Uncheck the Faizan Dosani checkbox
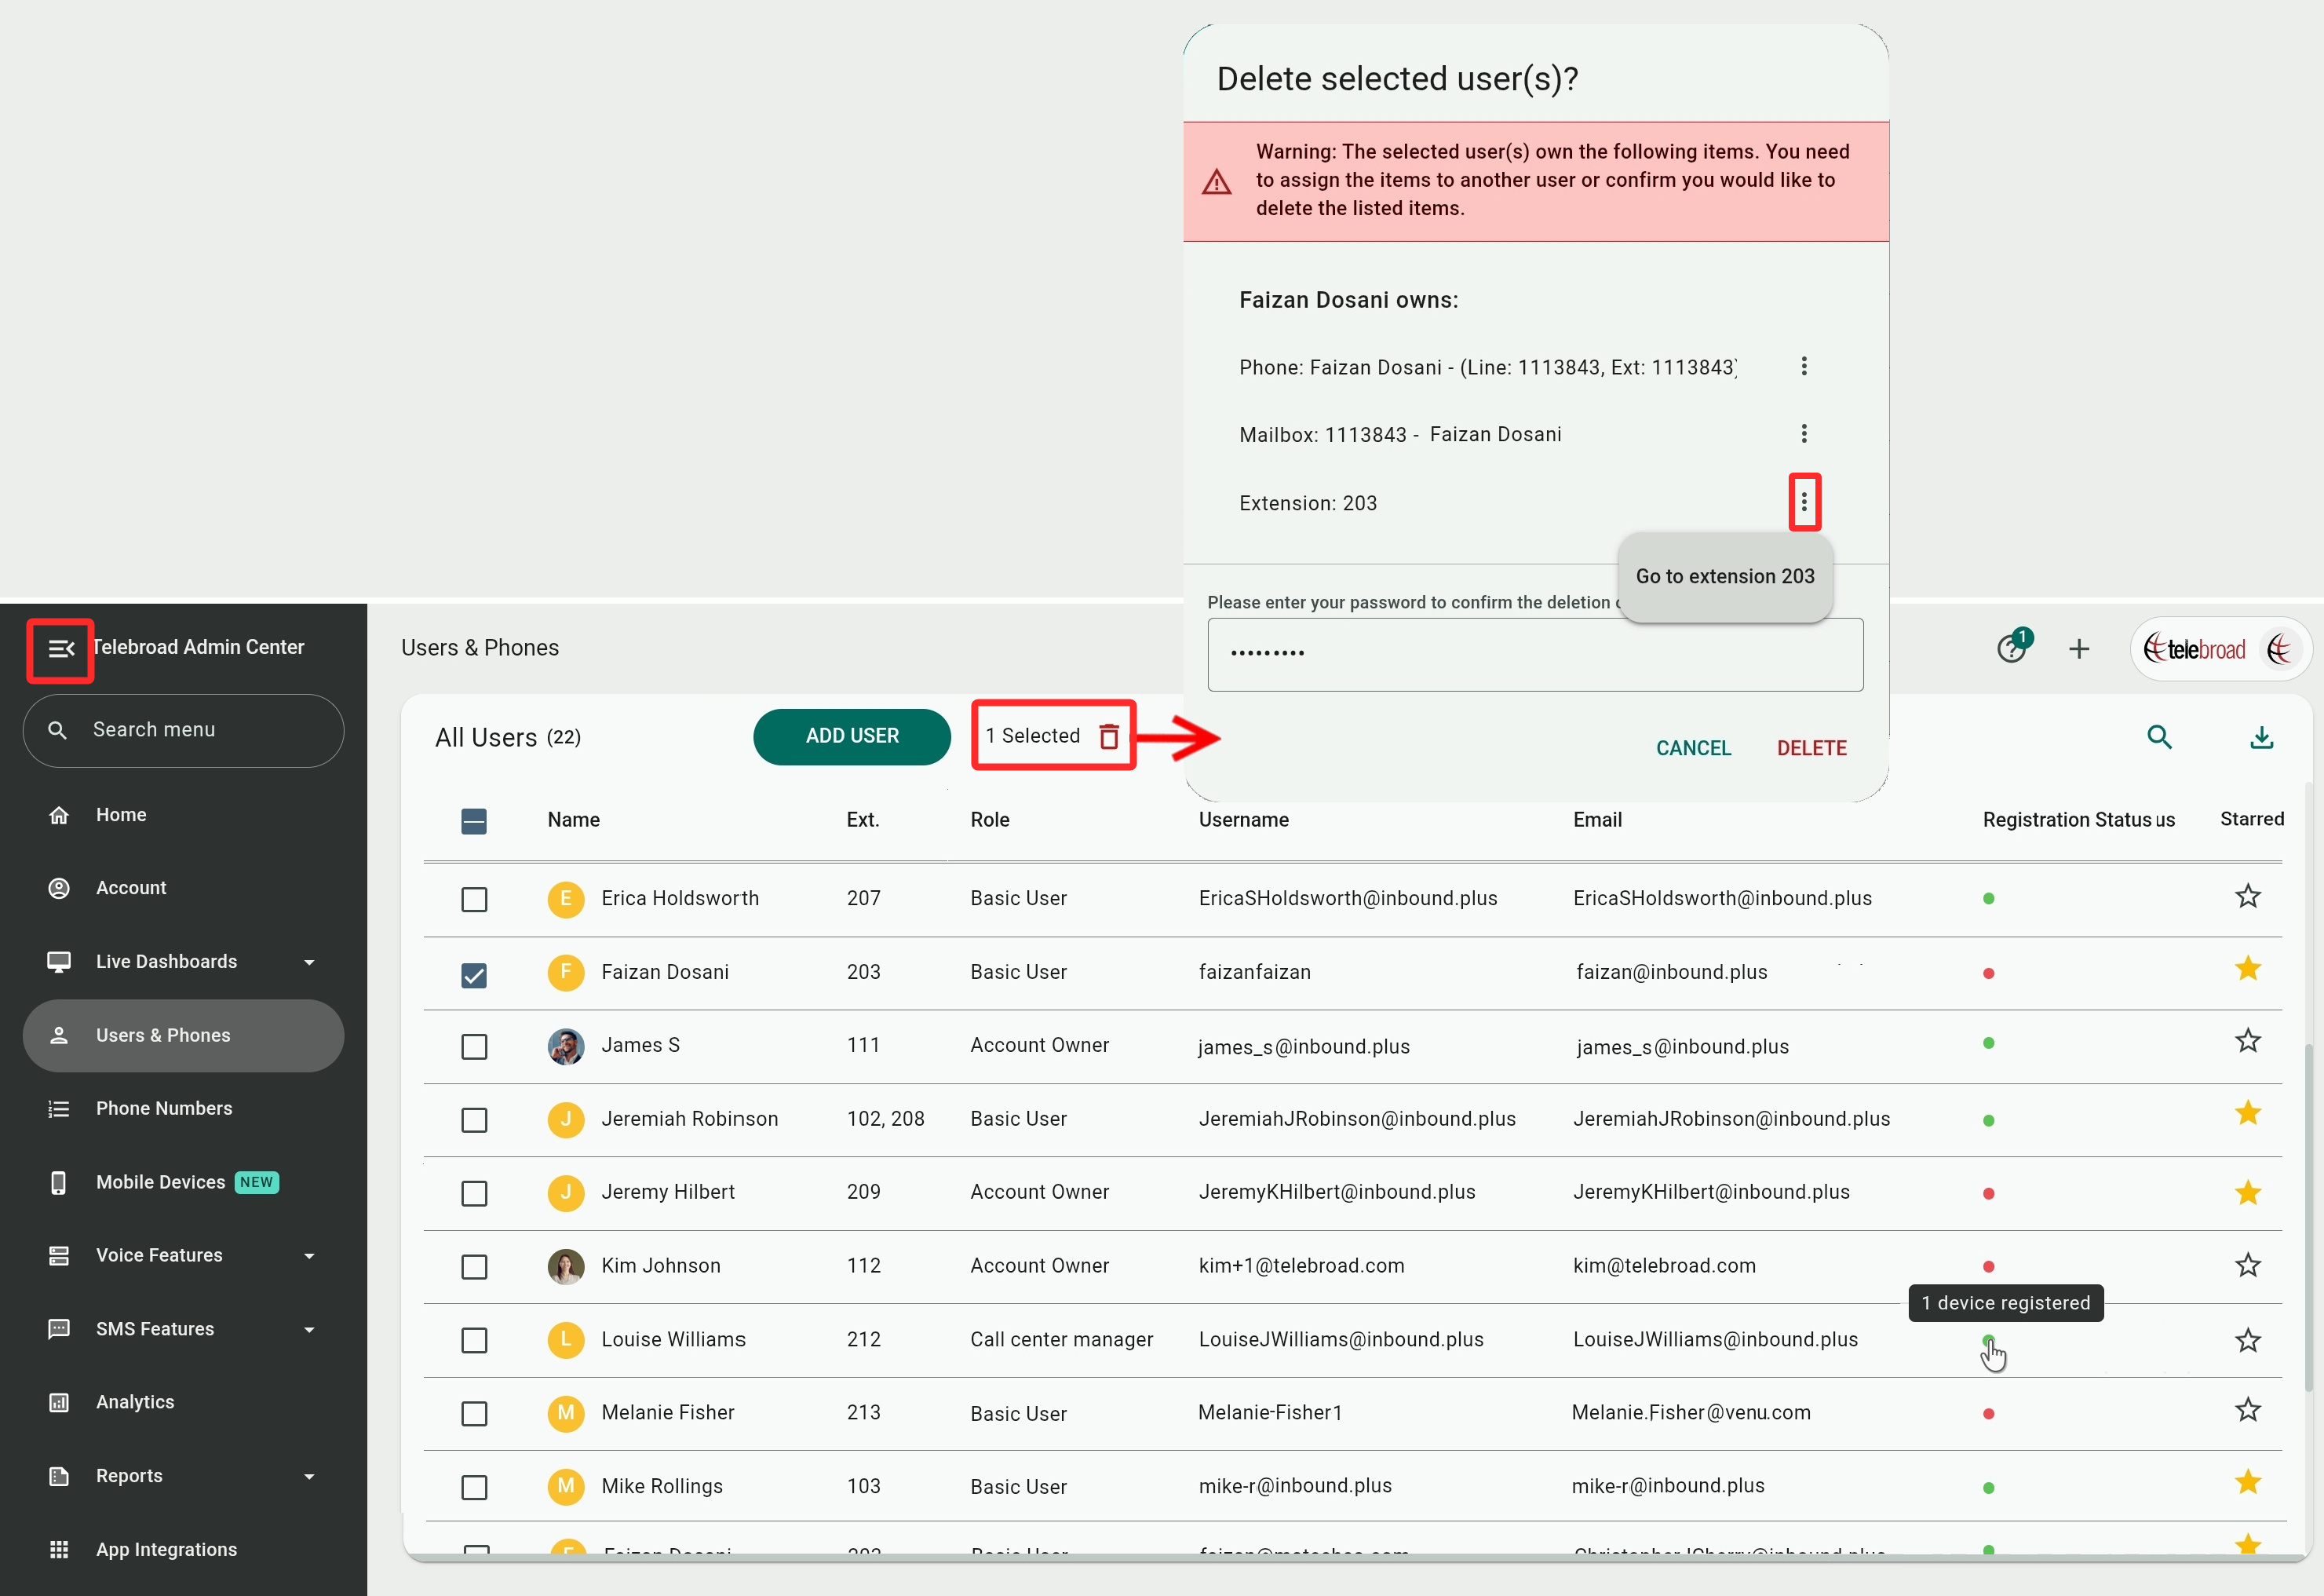The width and height of the screenshot is (2324, 1596). pyautogui.click(x=474, y=974)
